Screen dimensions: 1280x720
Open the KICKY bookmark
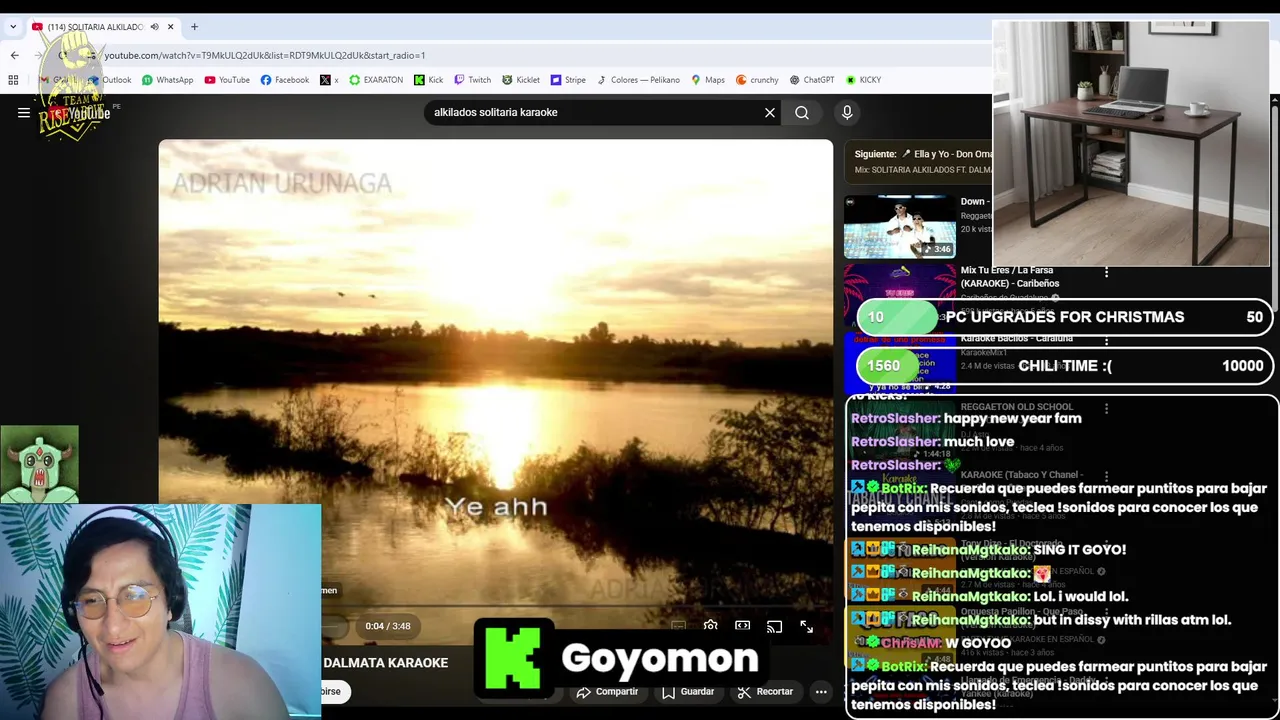tap(863, 80)
